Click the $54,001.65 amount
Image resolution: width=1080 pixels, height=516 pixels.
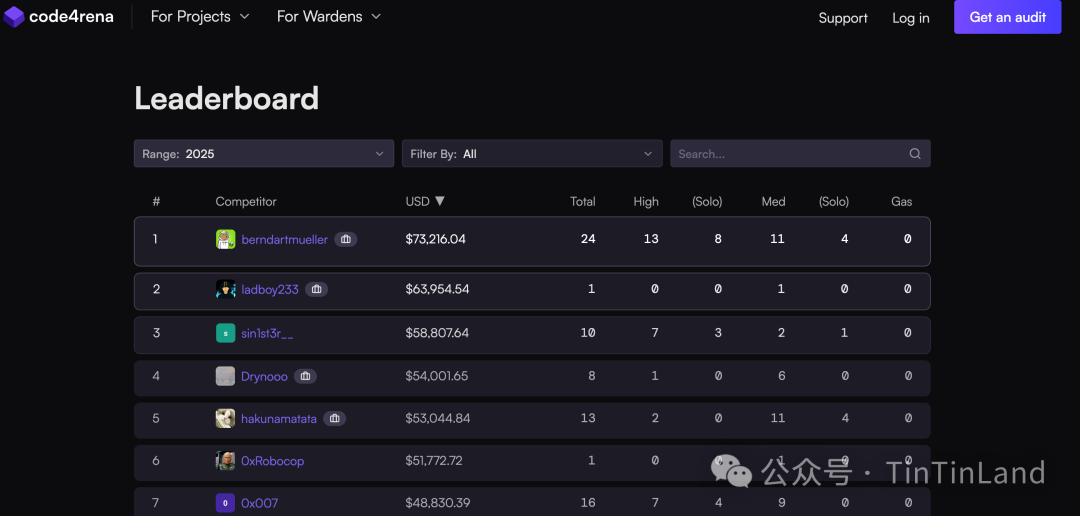pos(437,376)
